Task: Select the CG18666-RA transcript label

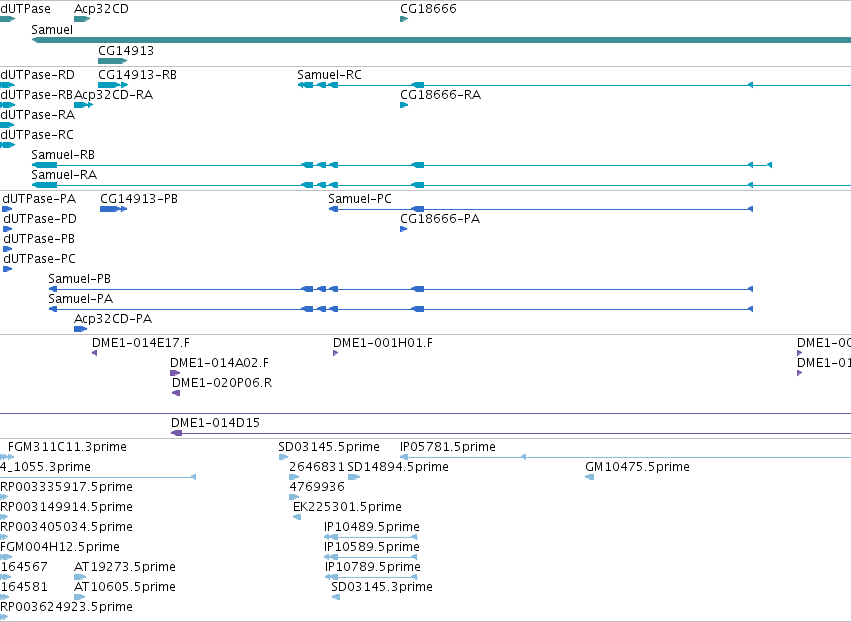Action: pyautogui.click(x=441, y=94)
